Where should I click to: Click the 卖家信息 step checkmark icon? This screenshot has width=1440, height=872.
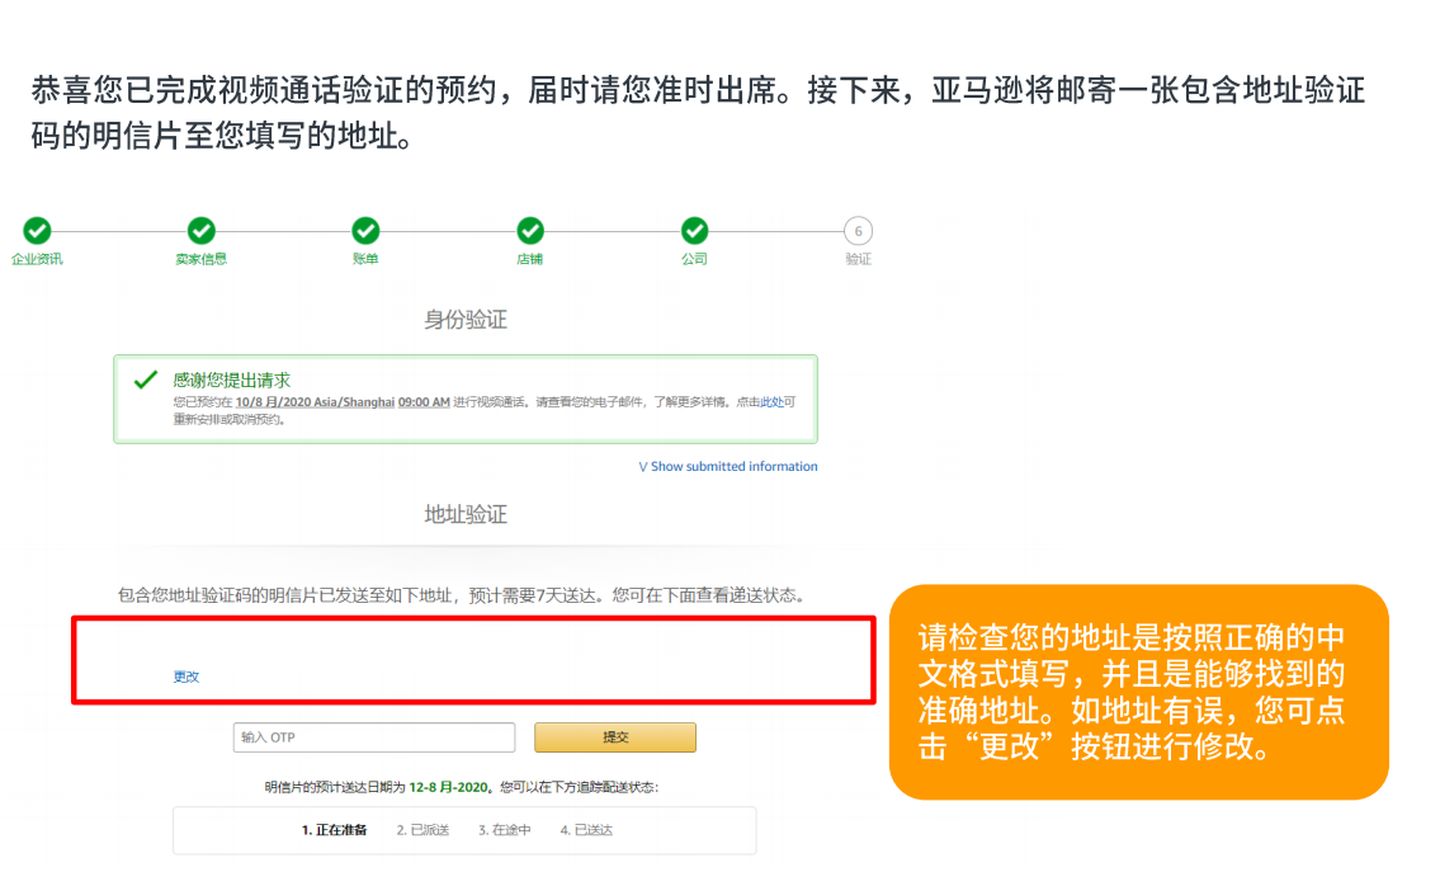click(x=201, y=231)
